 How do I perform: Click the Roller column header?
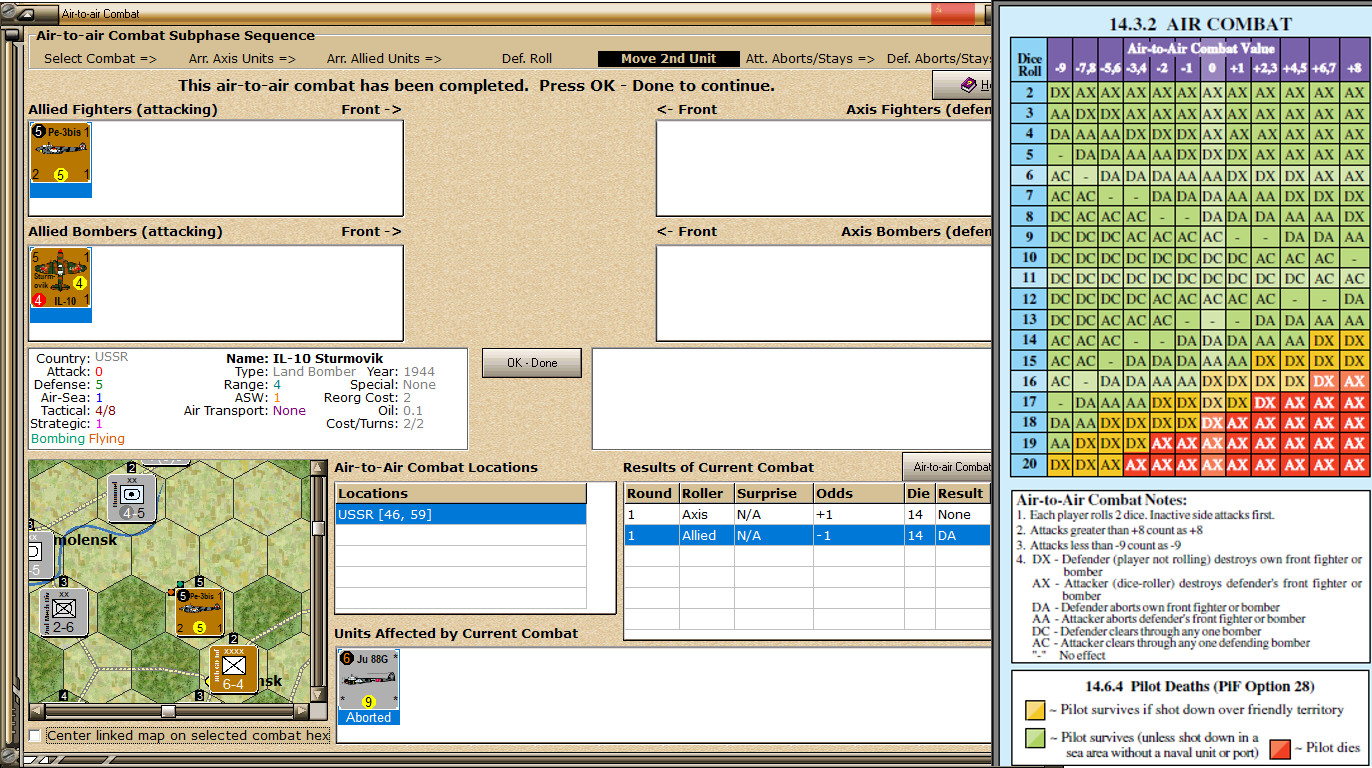[705, 493]
